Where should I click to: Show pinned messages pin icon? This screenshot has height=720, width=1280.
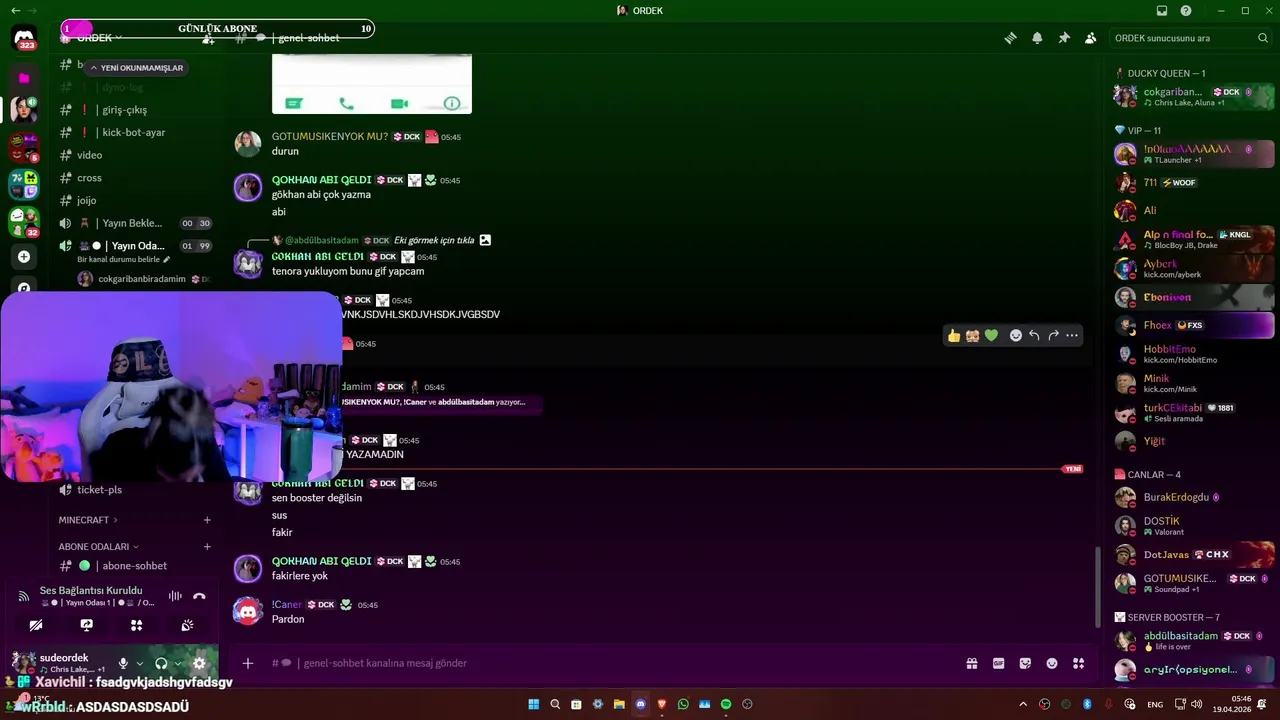click(1064, 38)
